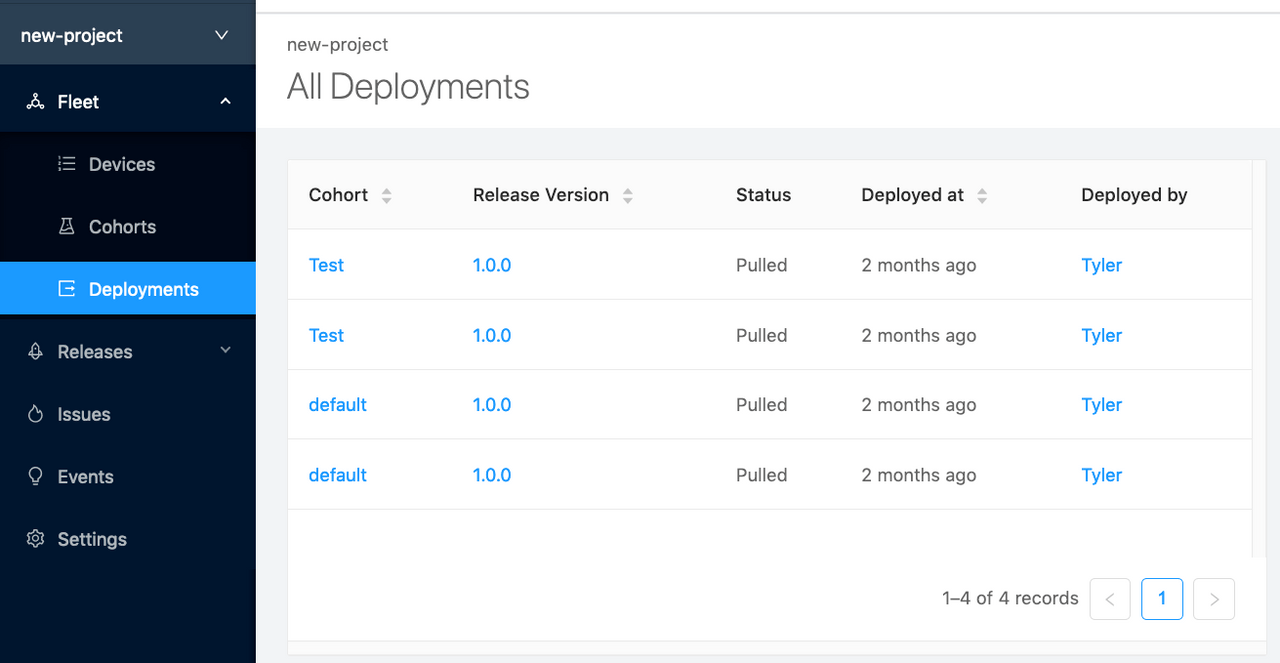Open the Test cohort link in first row

tap(326, 265)
